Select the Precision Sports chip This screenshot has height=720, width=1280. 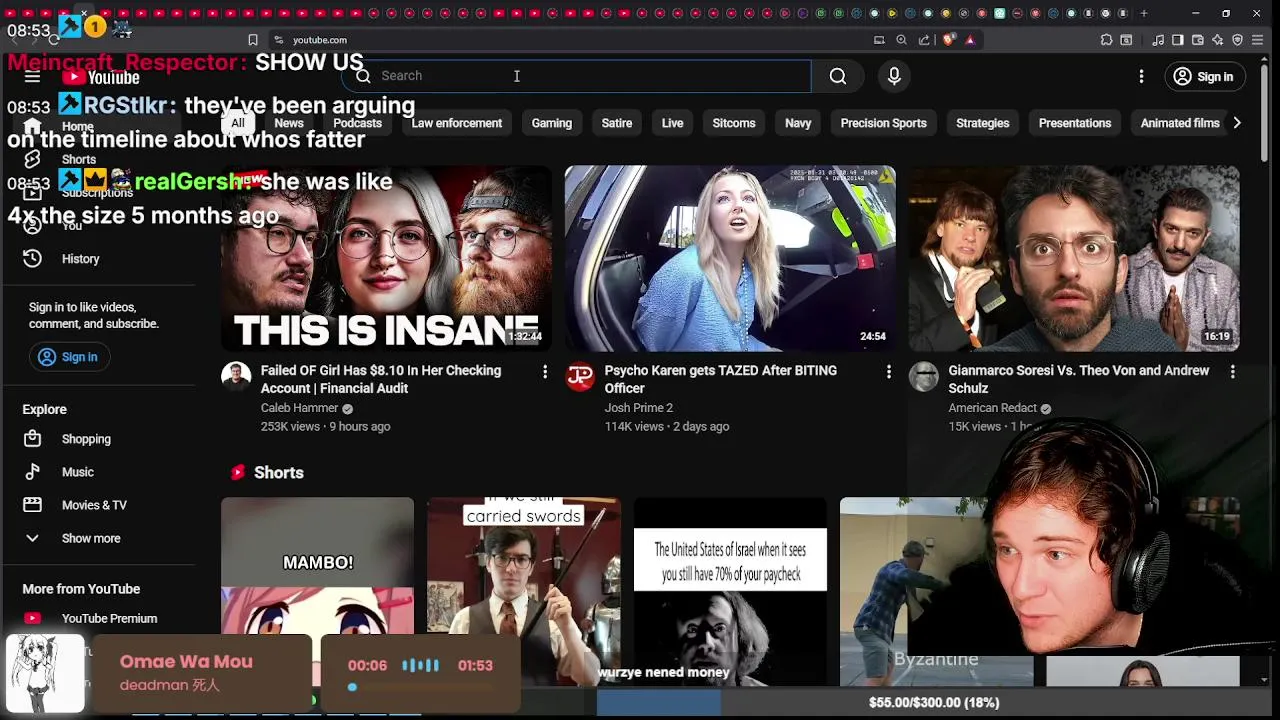coord(884,123)
